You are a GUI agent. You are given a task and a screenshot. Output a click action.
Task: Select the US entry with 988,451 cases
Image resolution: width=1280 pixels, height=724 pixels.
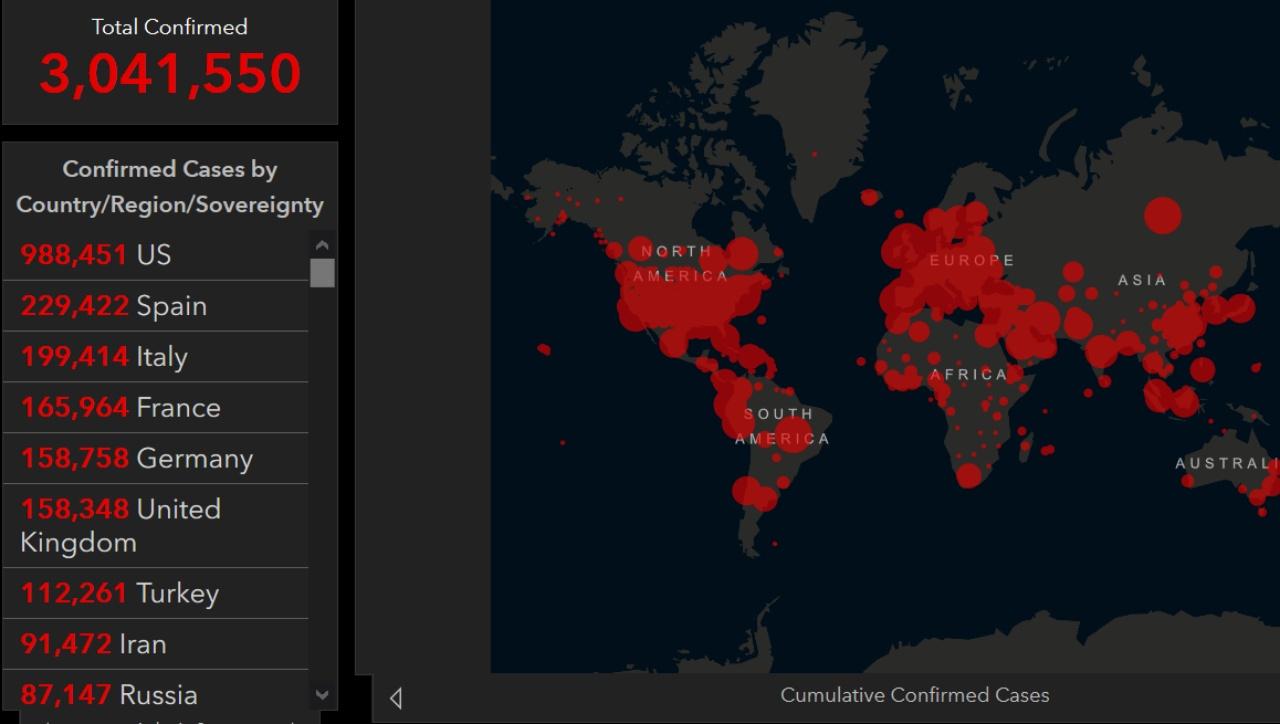[155, 255]
